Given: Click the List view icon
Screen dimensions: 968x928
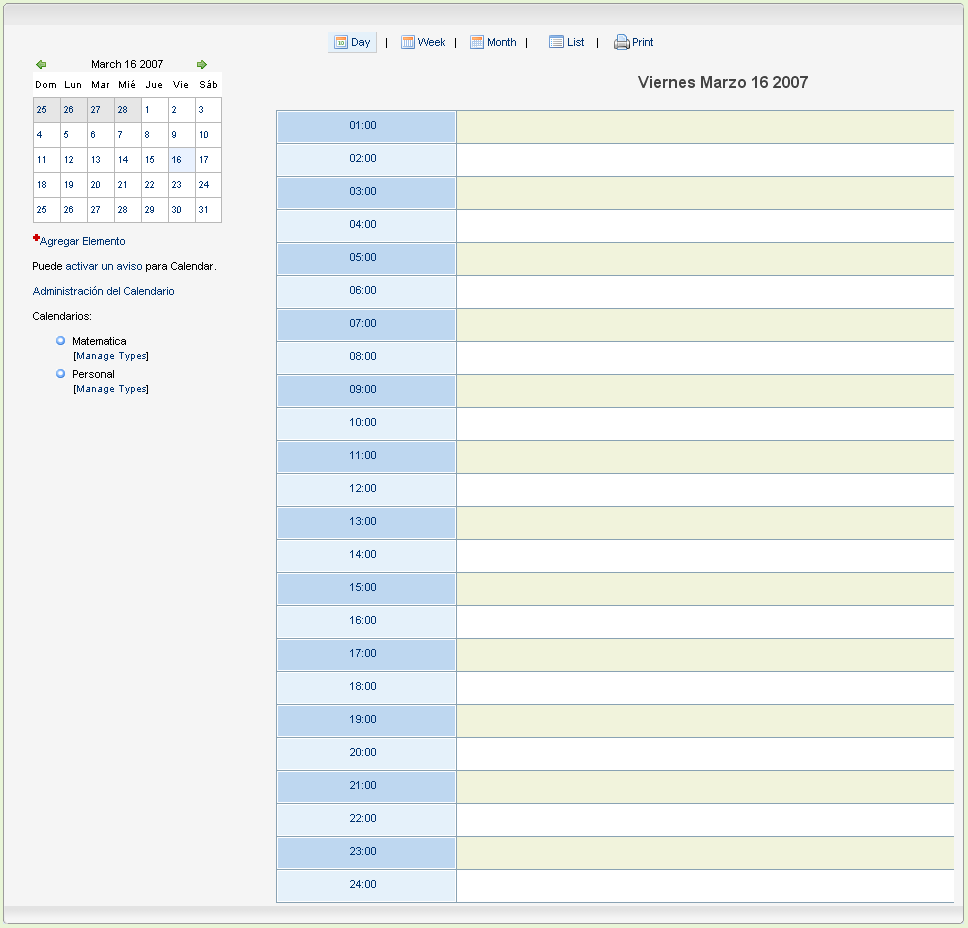Looking at the screenshot, I should pos(556,42).
